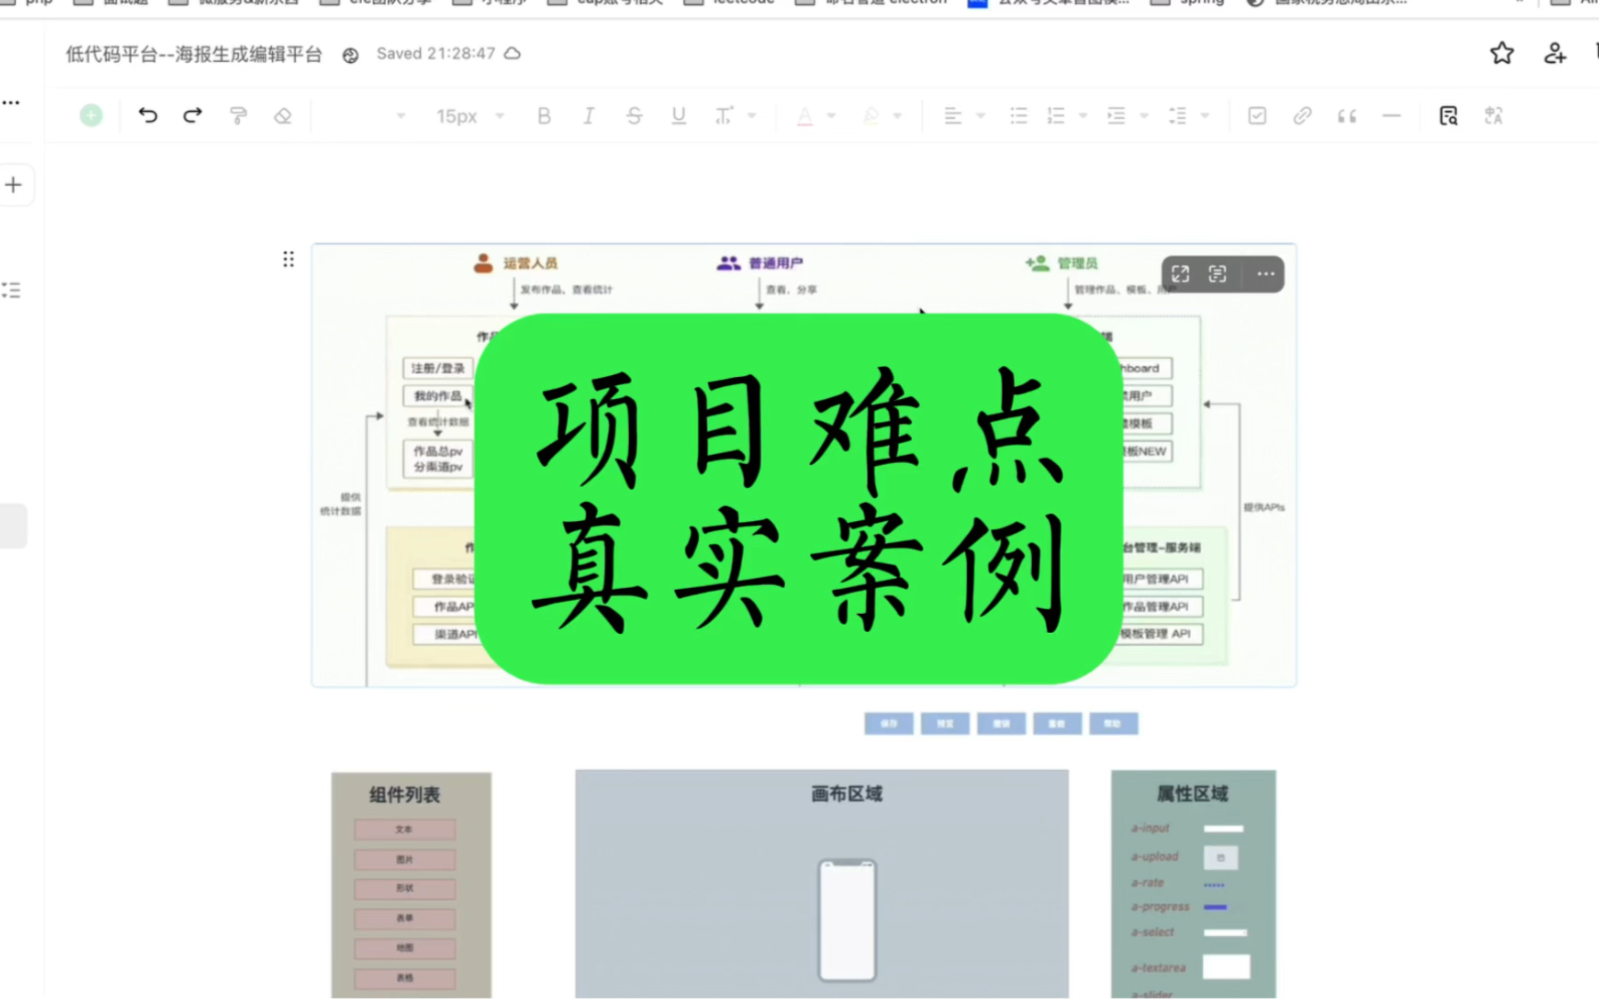The image size is (1599, 999).
Task: Expand the line spacing options arrow
Action: [1205, 116]
